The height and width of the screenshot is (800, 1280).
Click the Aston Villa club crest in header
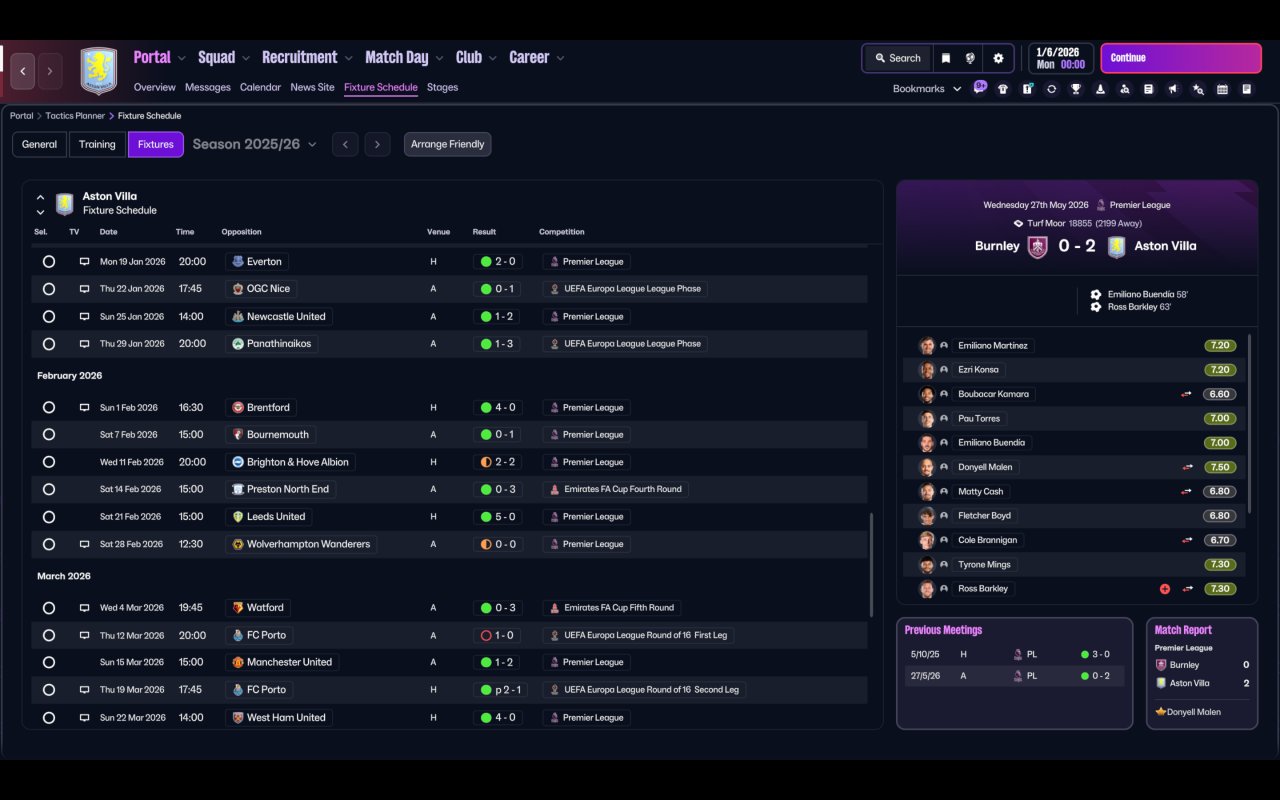(x=98, y=71)
